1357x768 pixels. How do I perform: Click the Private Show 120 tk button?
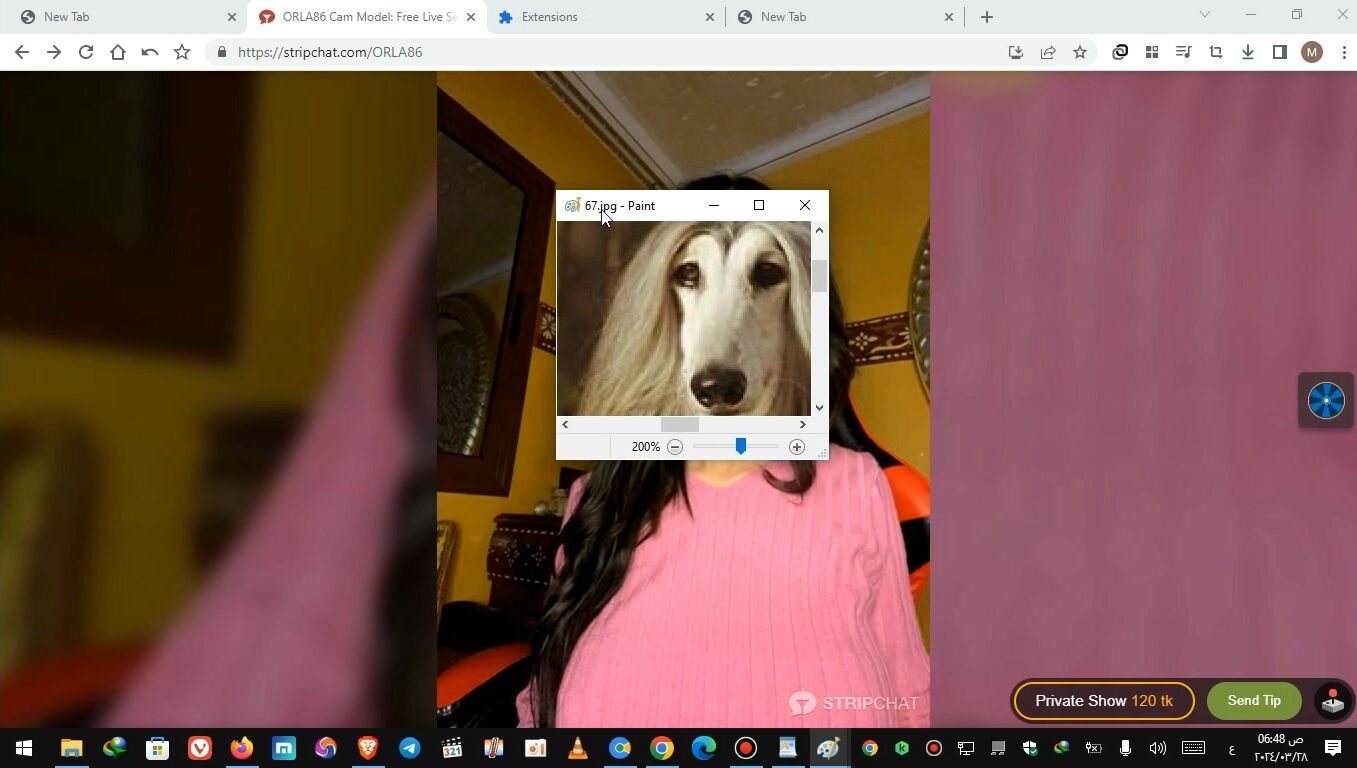click(1104, 701)
